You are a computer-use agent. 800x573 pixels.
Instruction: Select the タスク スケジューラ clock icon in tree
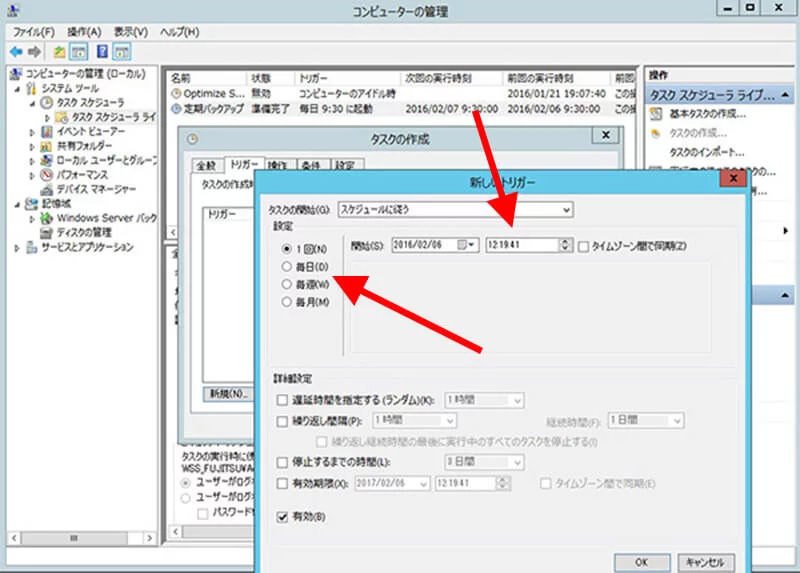[46, 103]
